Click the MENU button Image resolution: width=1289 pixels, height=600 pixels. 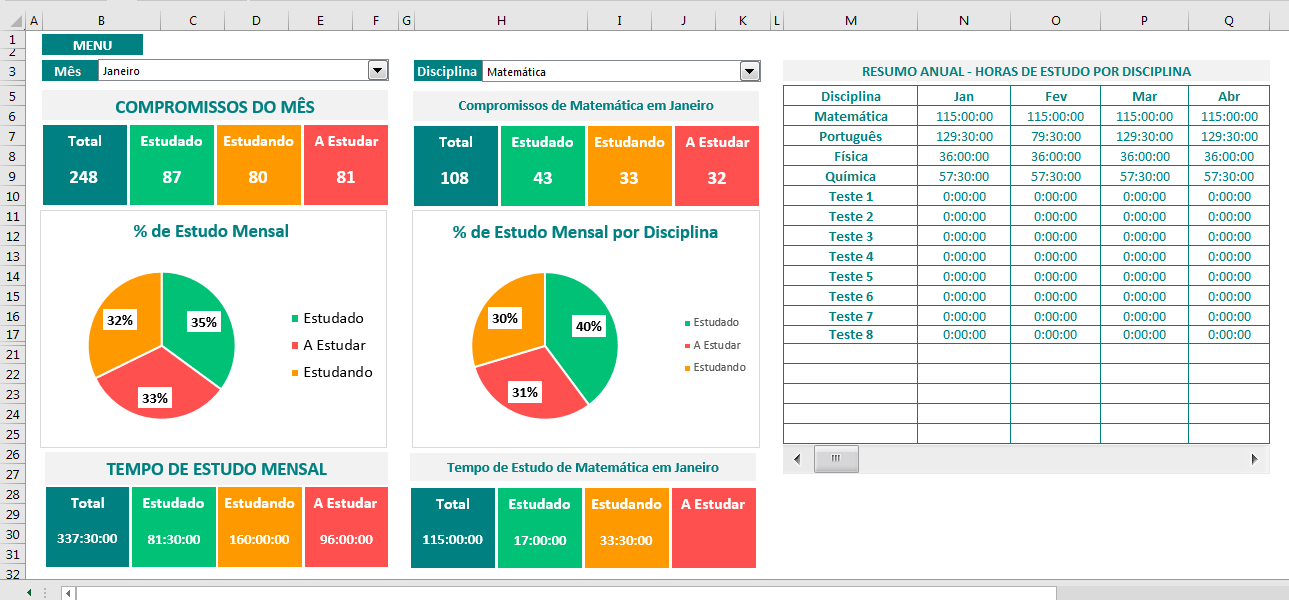click(91, 44)
